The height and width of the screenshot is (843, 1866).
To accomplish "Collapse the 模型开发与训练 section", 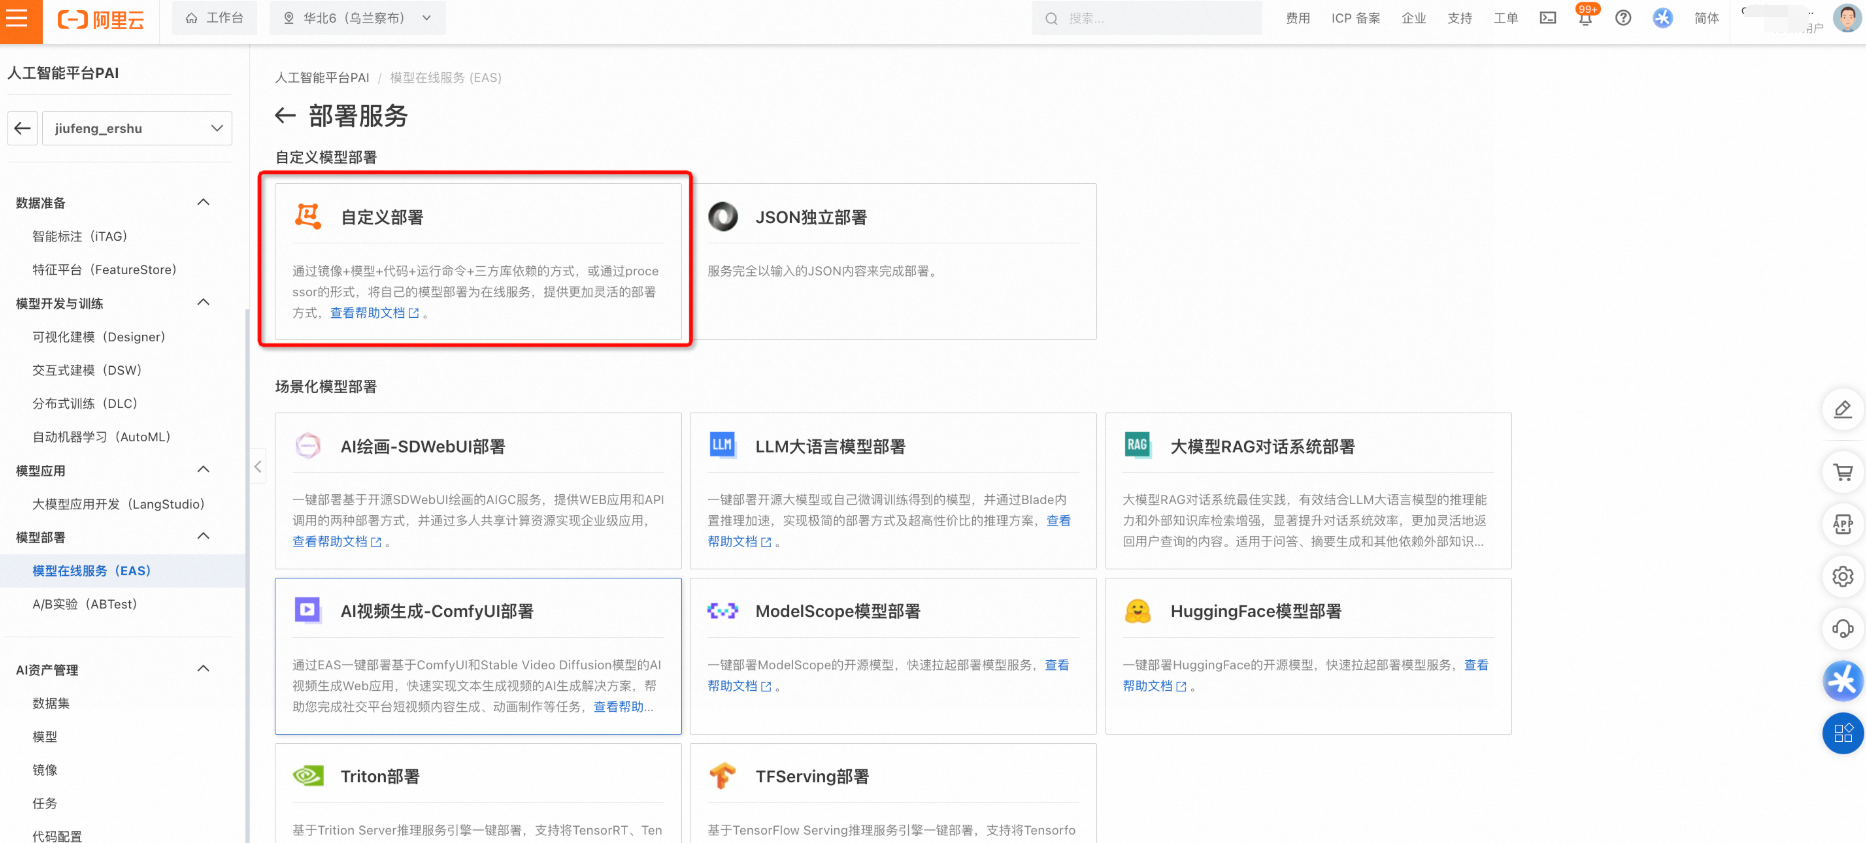I will pyautogui.click(x=204, y=302).
